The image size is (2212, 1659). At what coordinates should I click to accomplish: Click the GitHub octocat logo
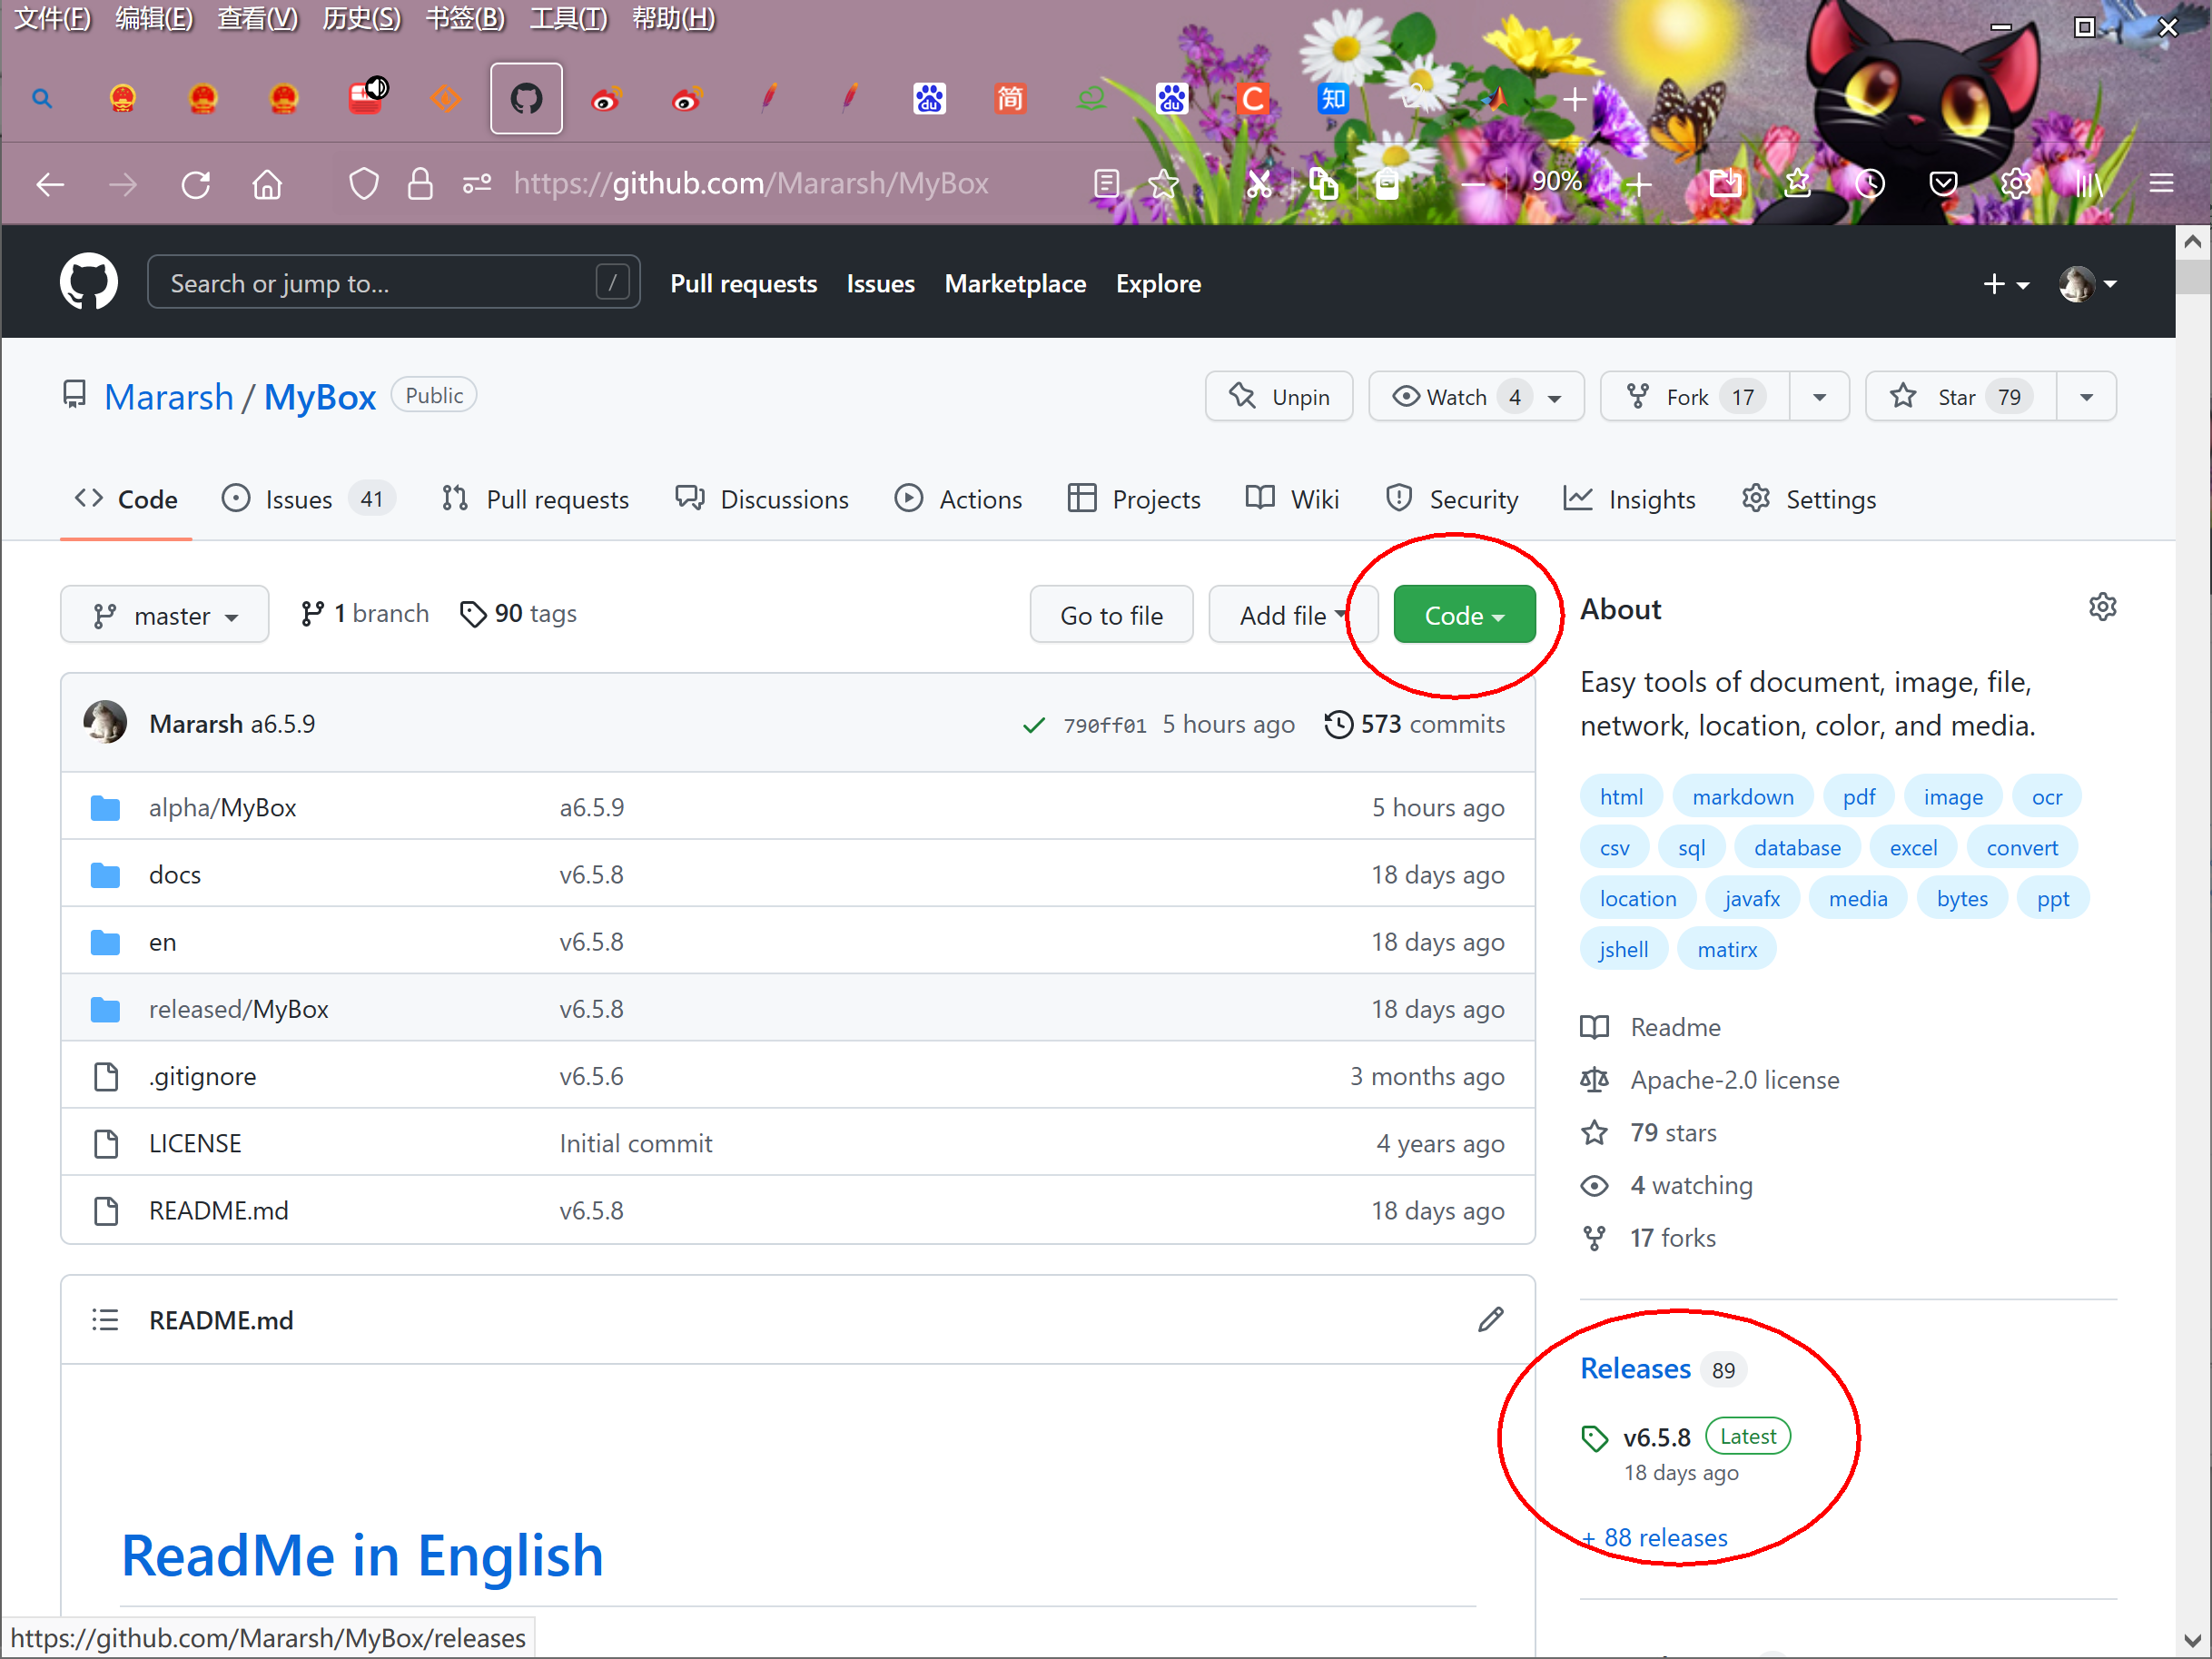point(88,283)
